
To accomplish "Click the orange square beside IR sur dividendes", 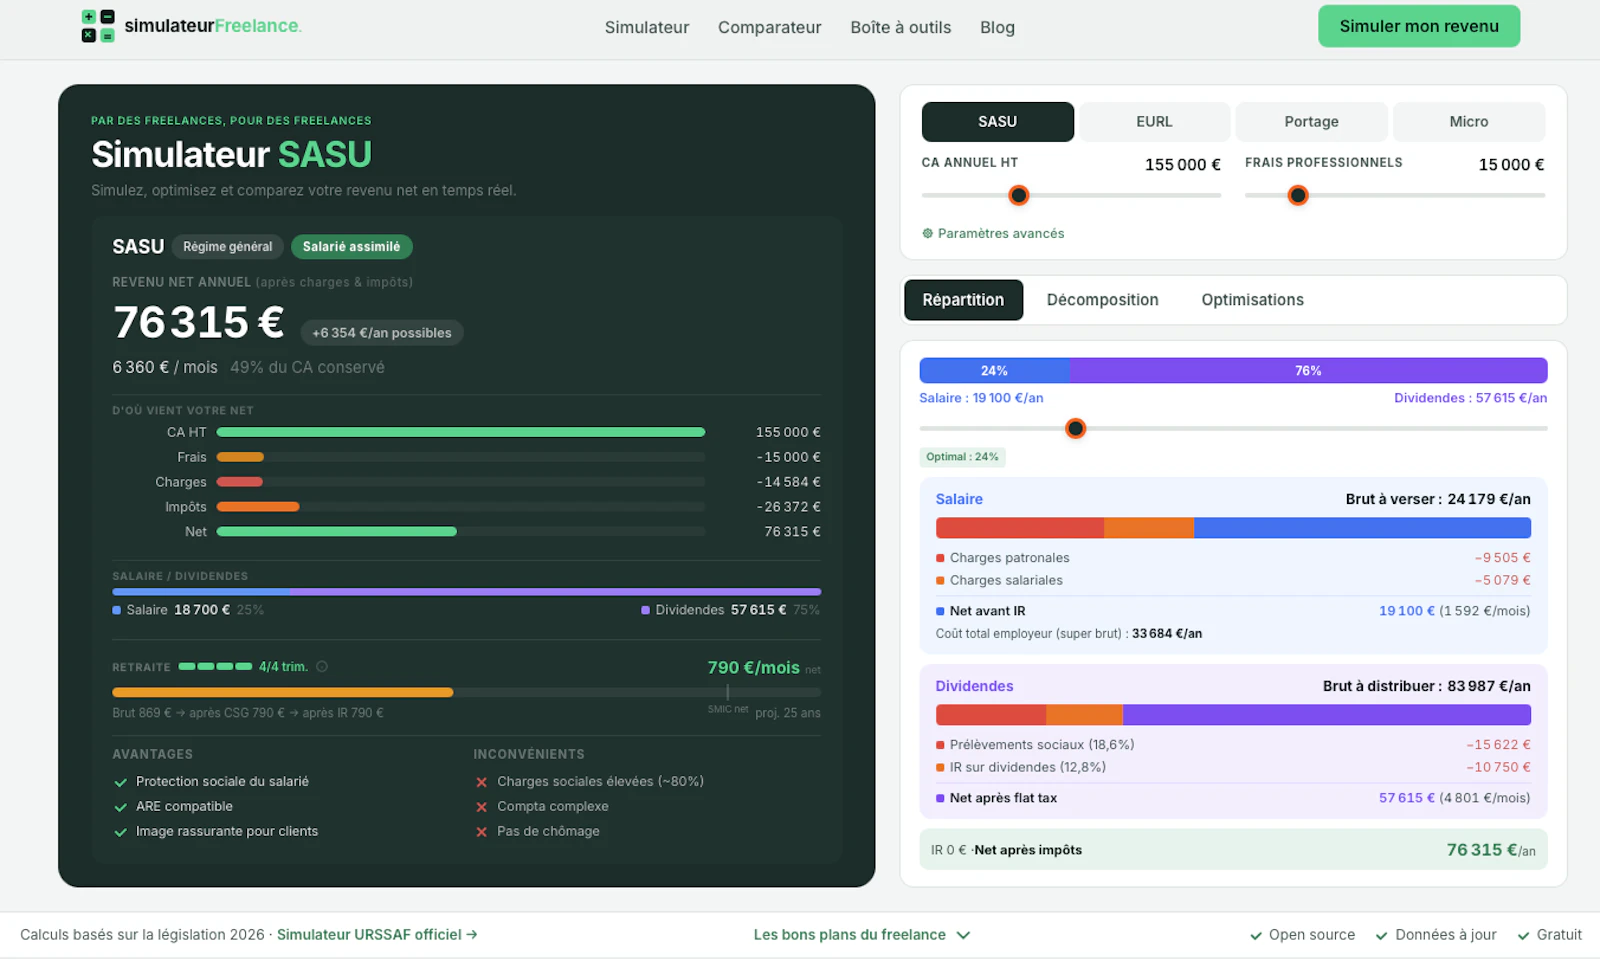I will point(940,767).
